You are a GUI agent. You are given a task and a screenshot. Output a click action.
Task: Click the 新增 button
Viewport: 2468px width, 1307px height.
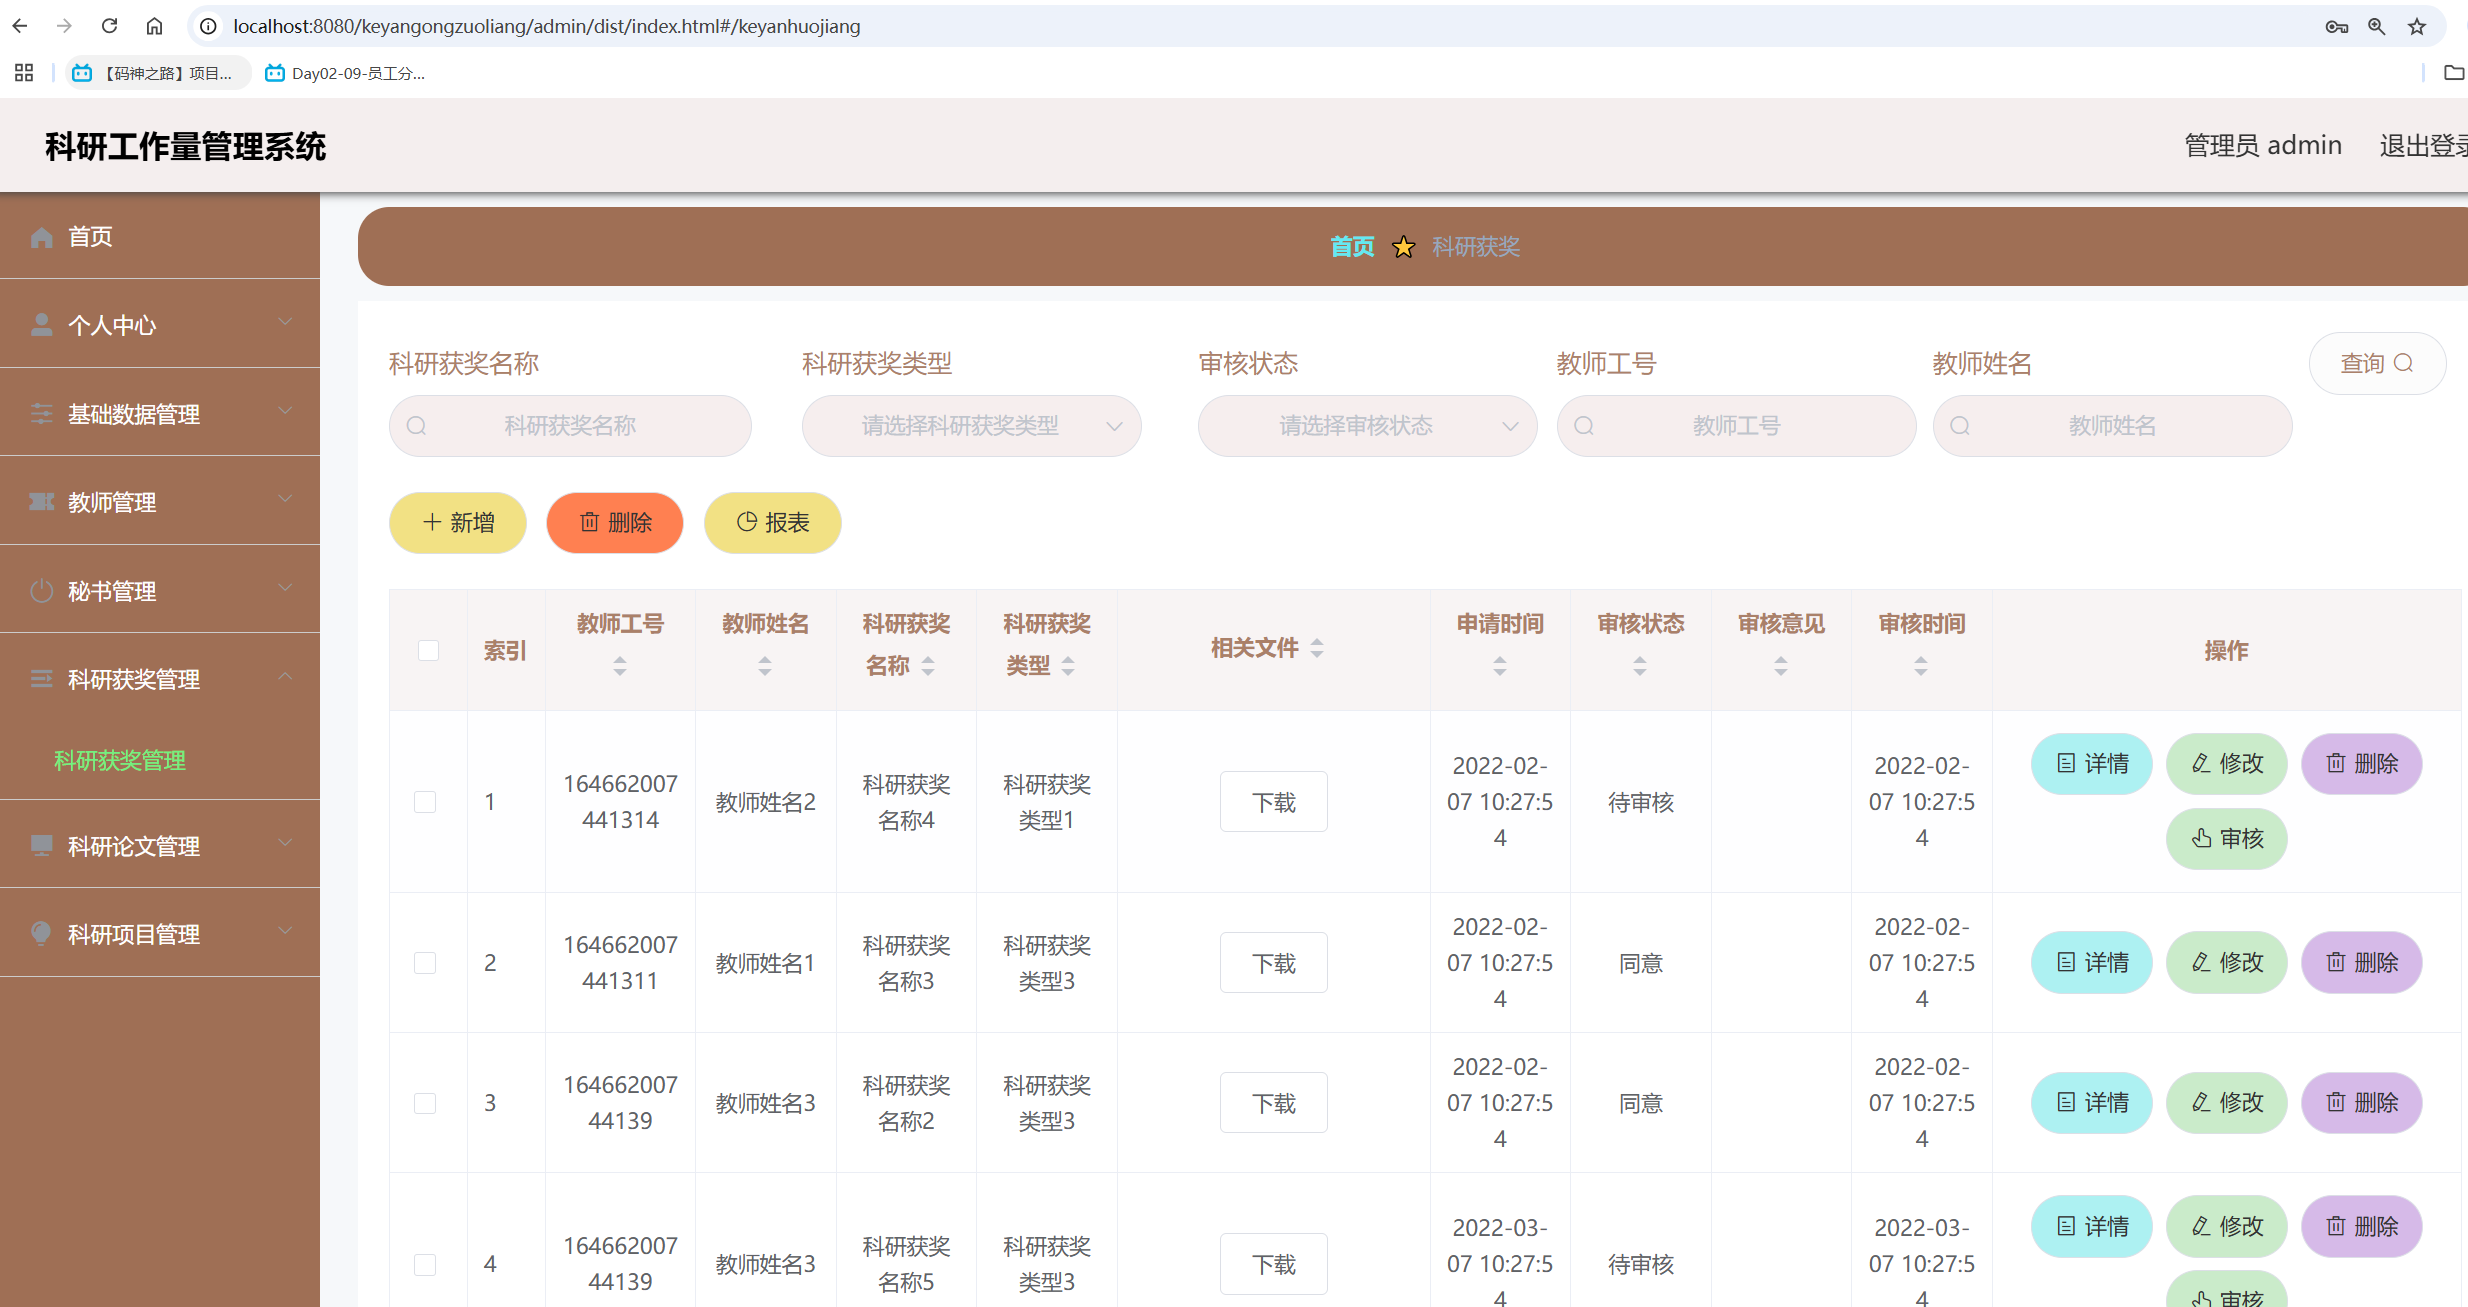click(457, 522)
